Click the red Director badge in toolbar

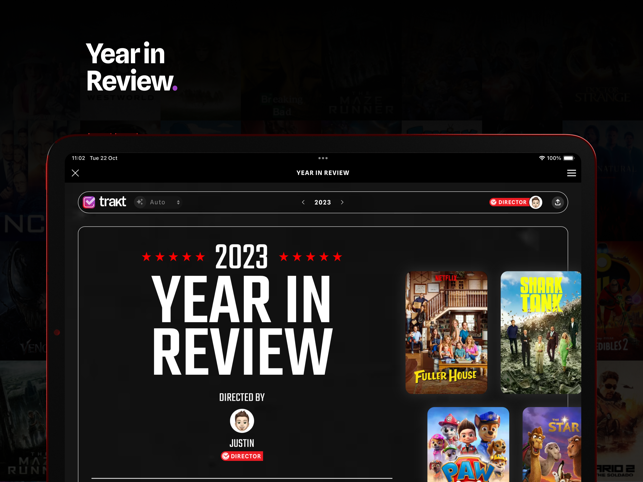509,202
